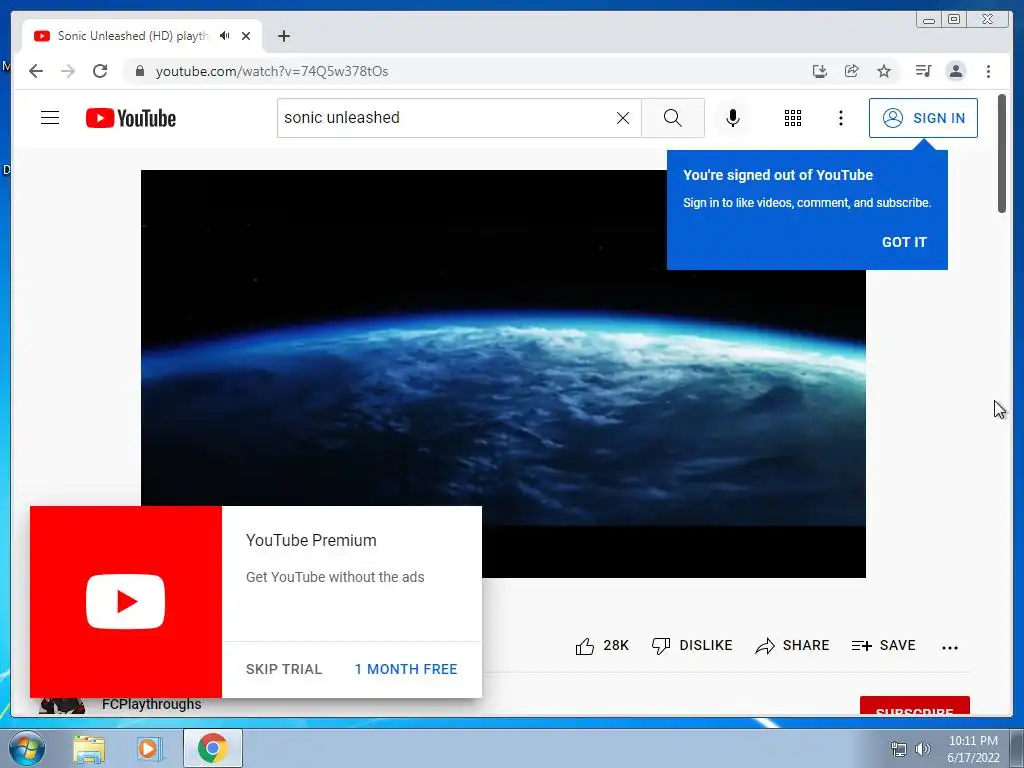Reload the page
This screenshot has height=768, width=1024.
[100, 71]
